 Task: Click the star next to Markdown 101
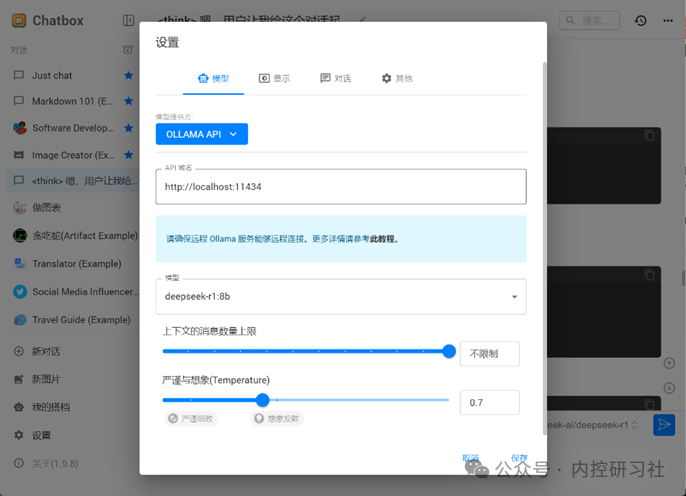click(x=128, y=101)
